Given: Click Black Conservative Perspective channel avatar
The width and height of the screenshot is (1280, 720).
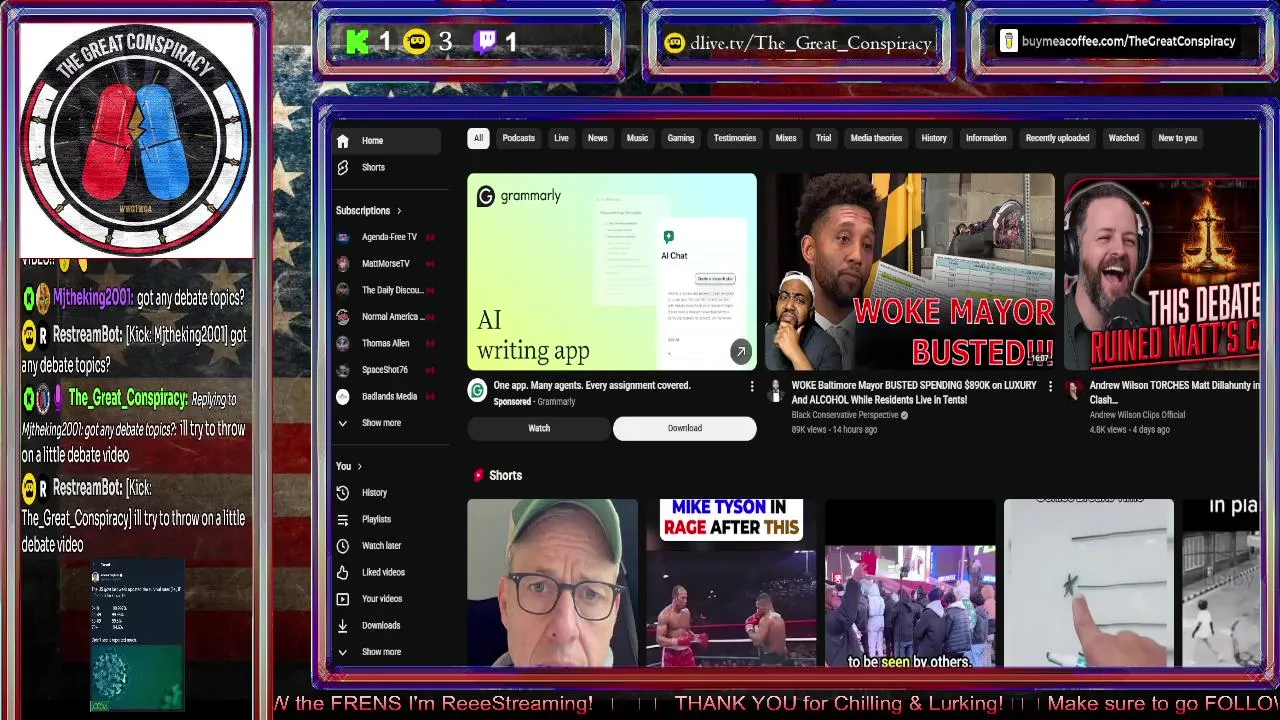Looking at the screenshot, I should click(x=776, y=390).
